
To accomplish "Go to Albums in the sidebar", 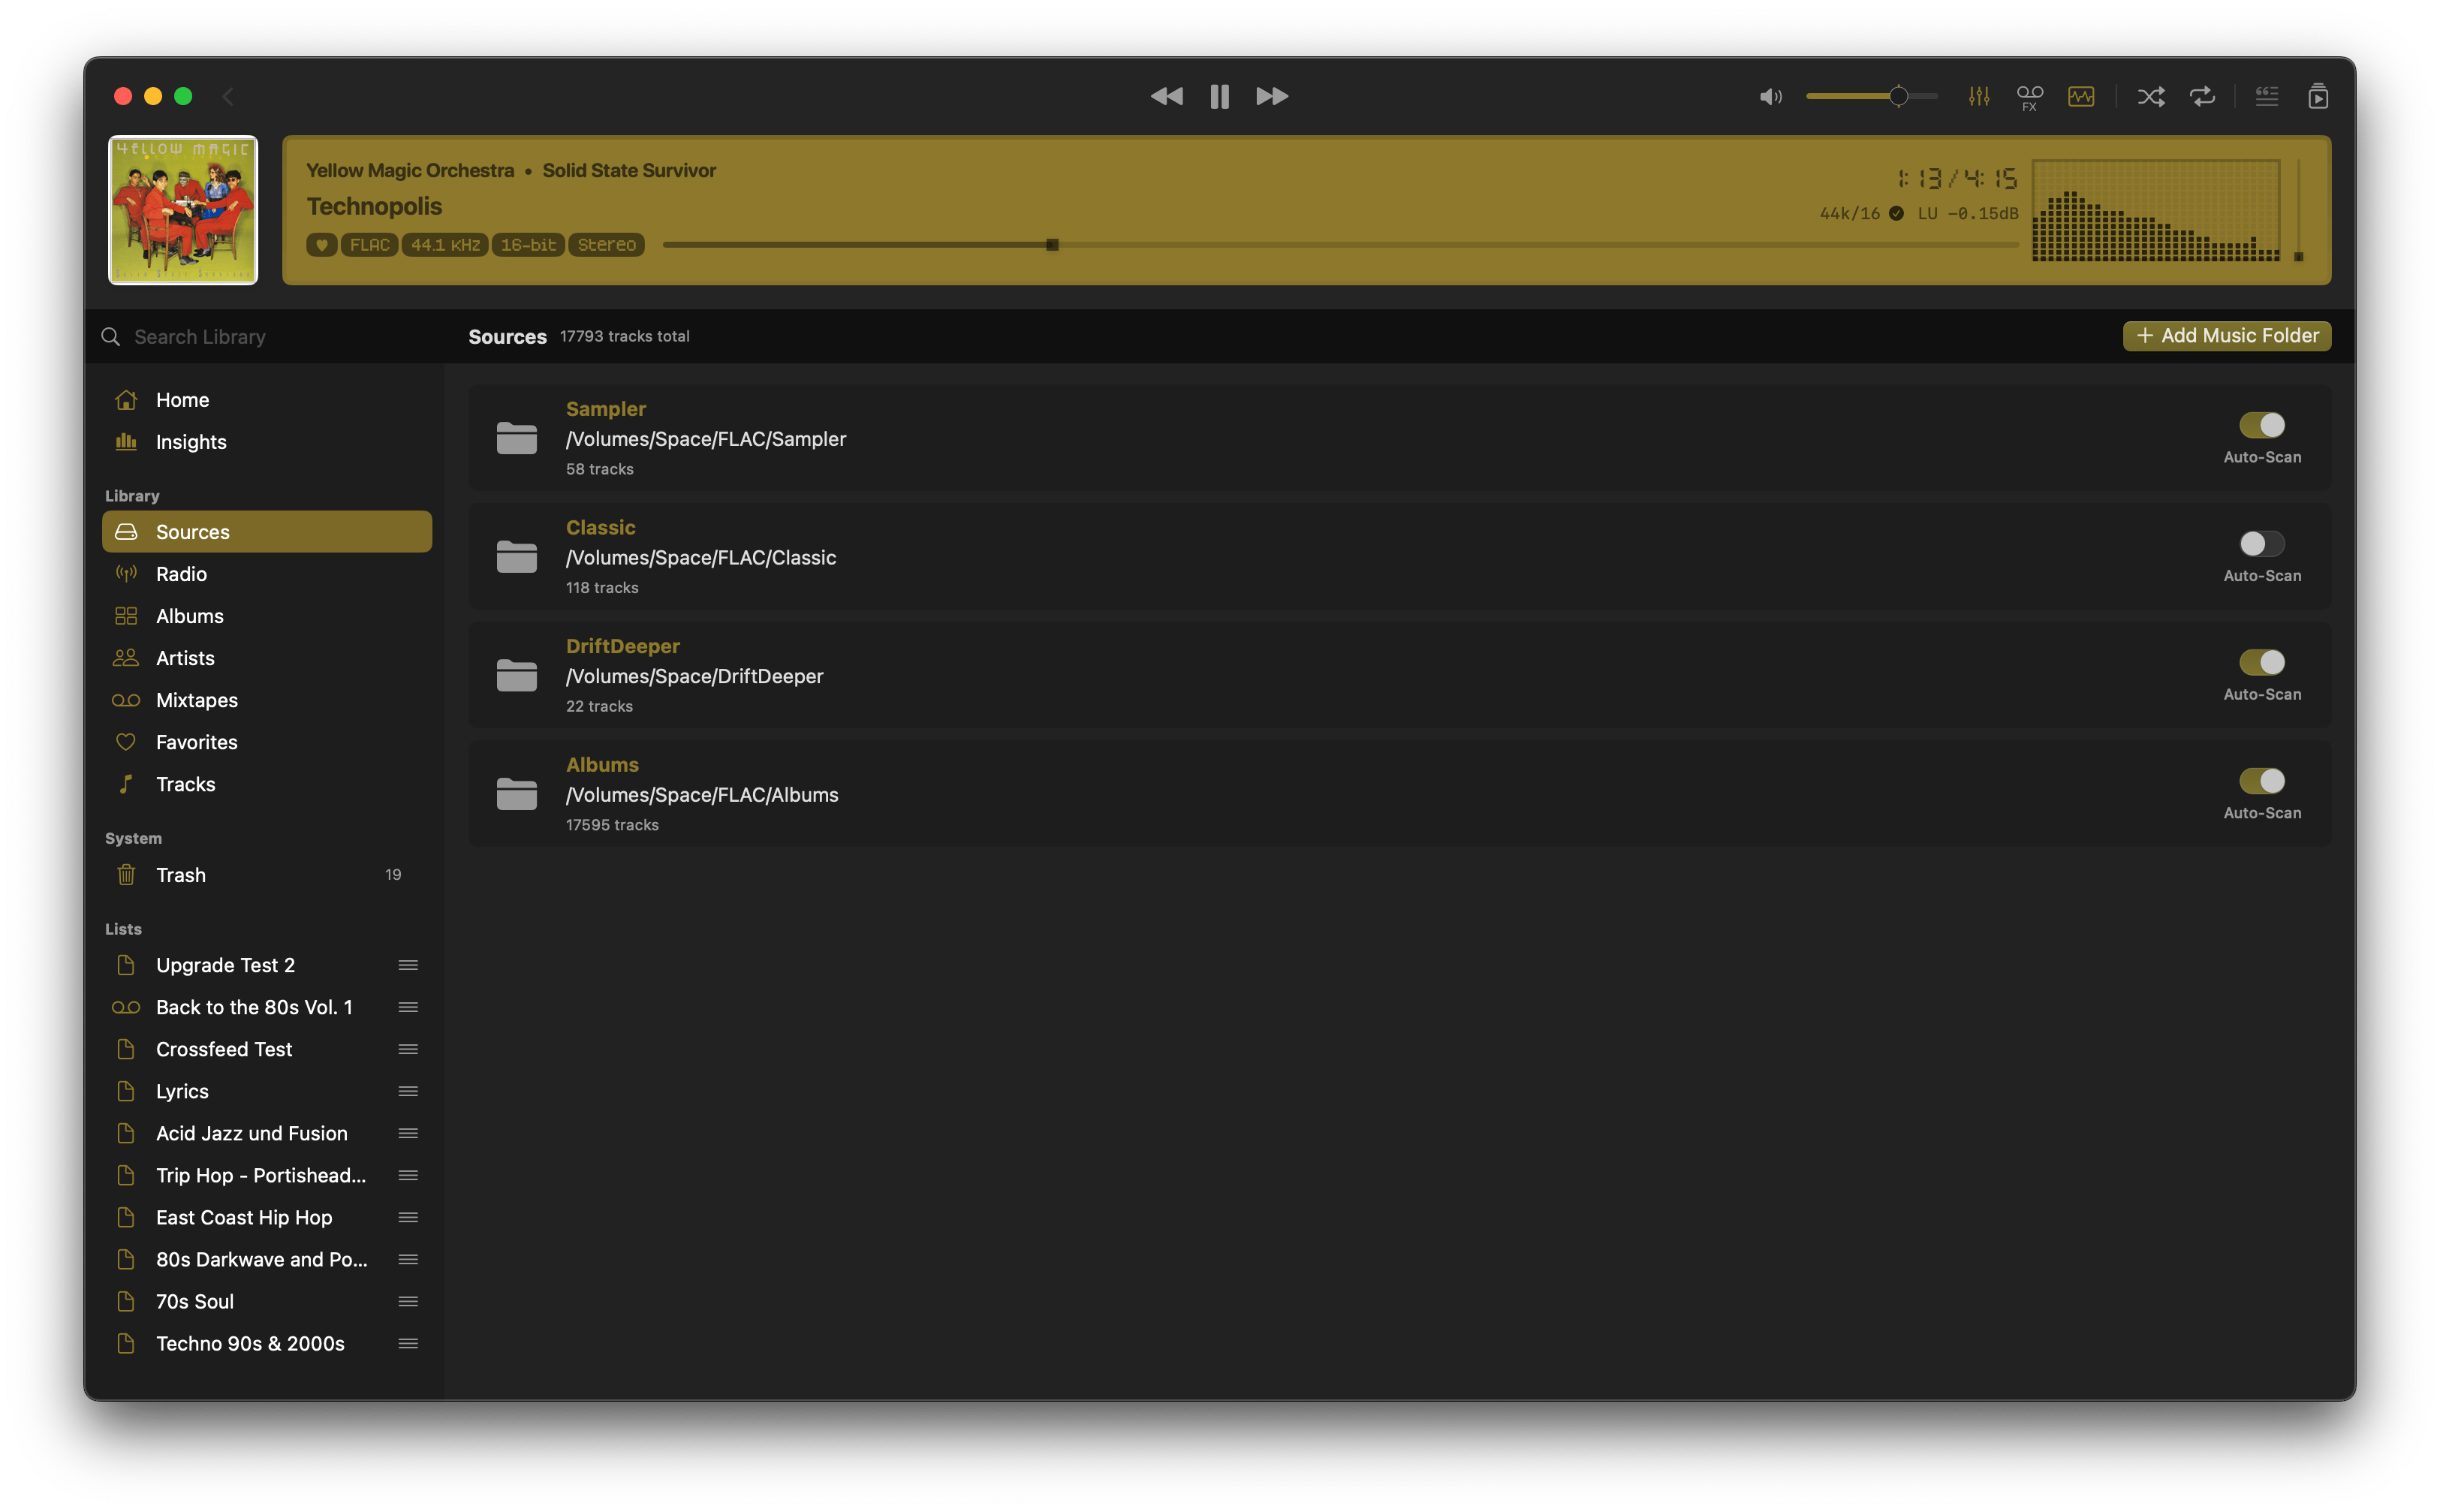I will click(189, 616).
